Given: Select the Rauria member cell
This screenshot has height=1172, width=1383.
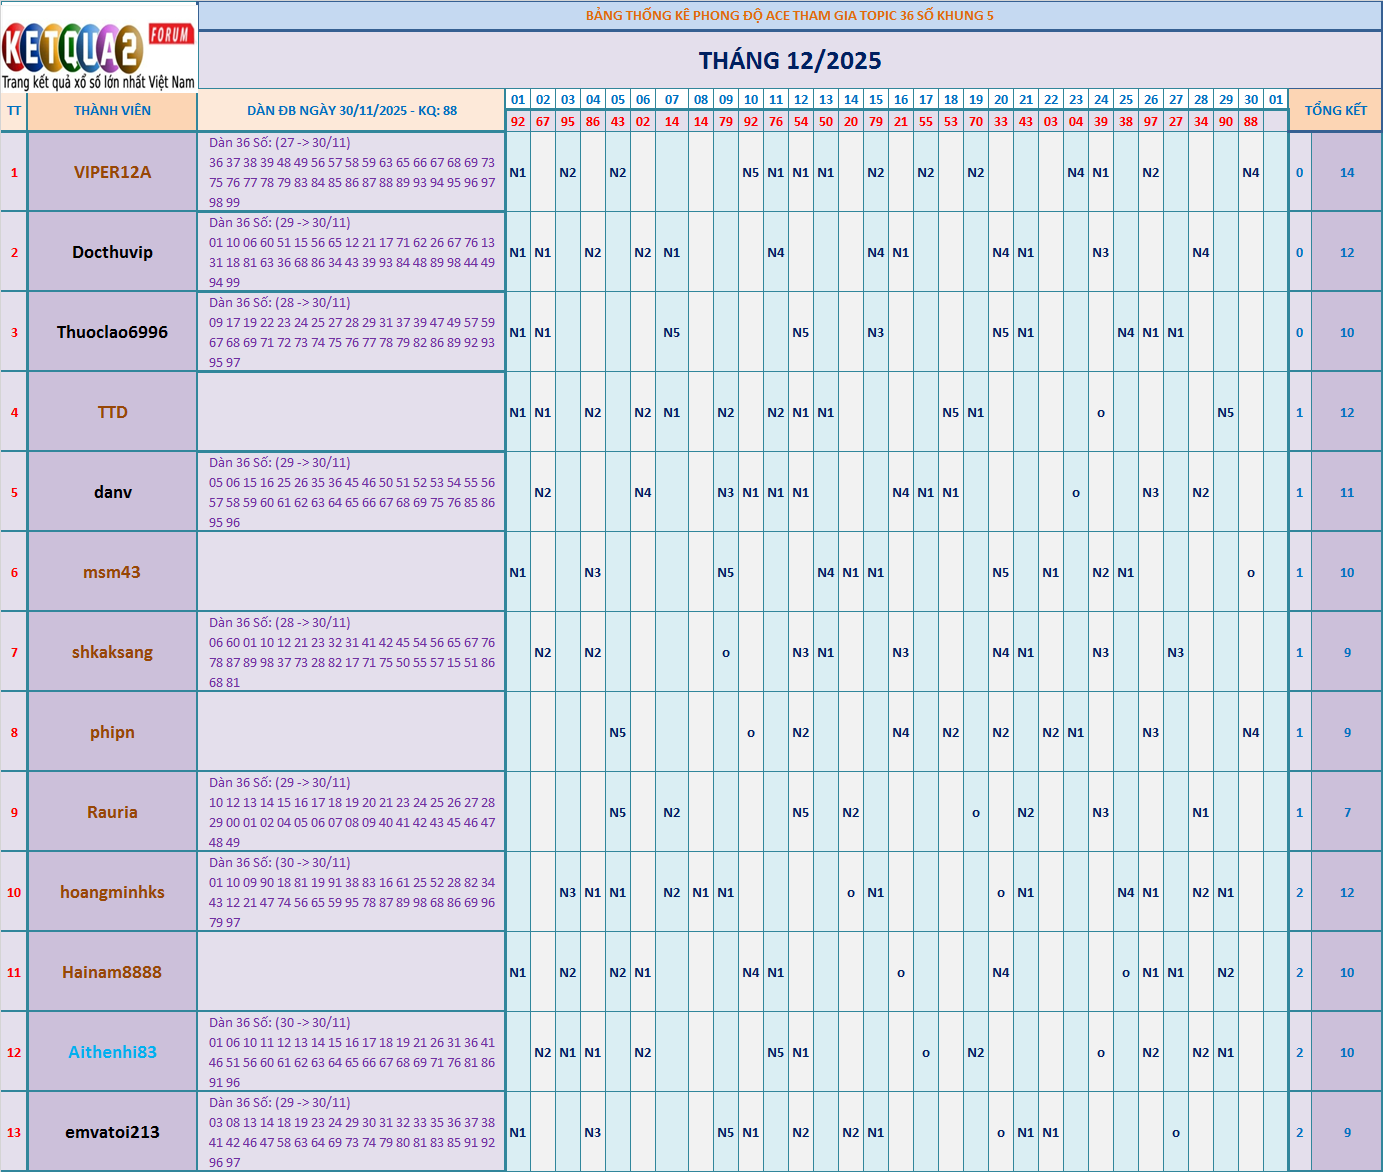Looking at the screenshot, I should tap(112, 812).
